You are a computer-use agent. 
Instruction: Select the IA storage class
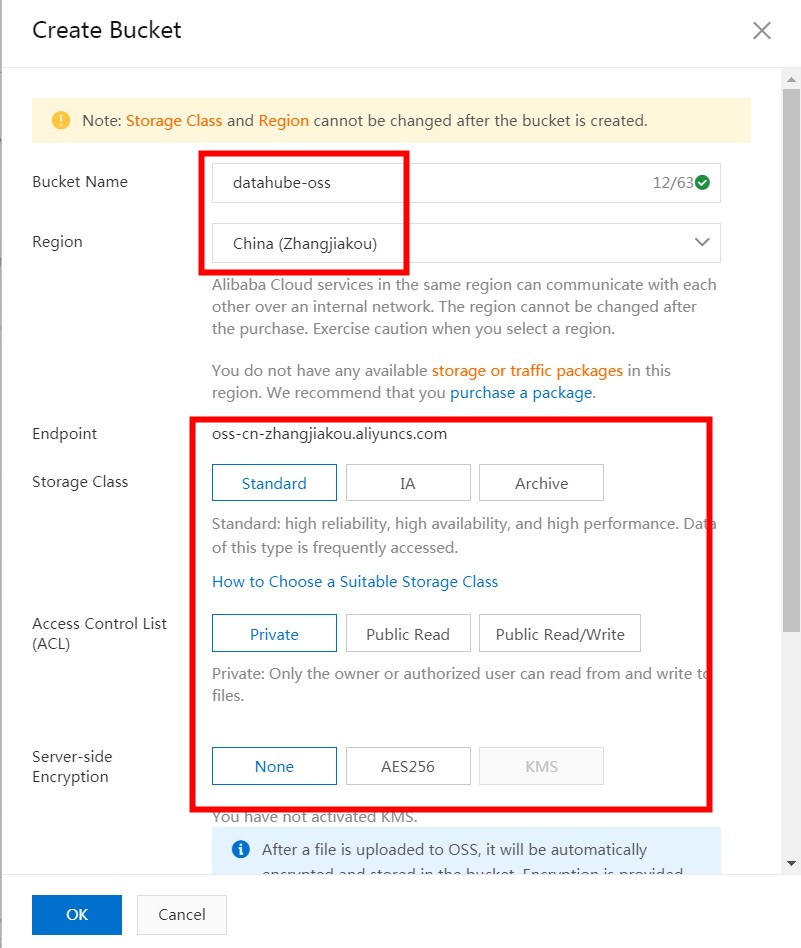(408, 482)
